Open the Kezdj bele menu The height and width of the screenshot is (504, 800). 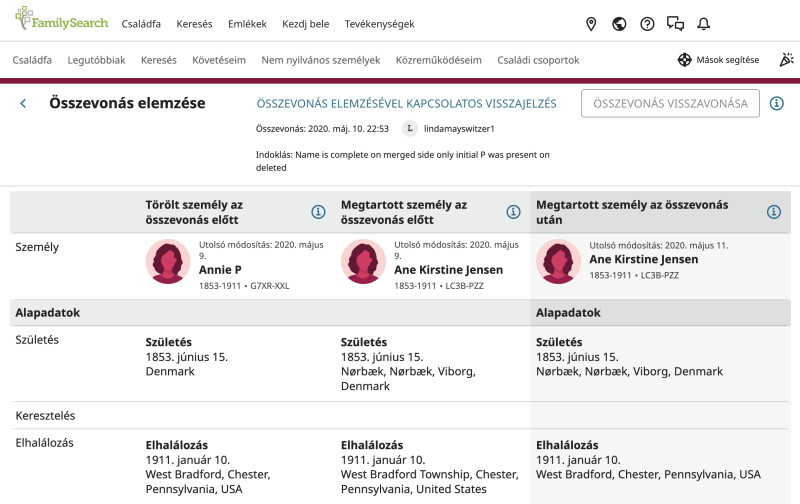point(306,24)
